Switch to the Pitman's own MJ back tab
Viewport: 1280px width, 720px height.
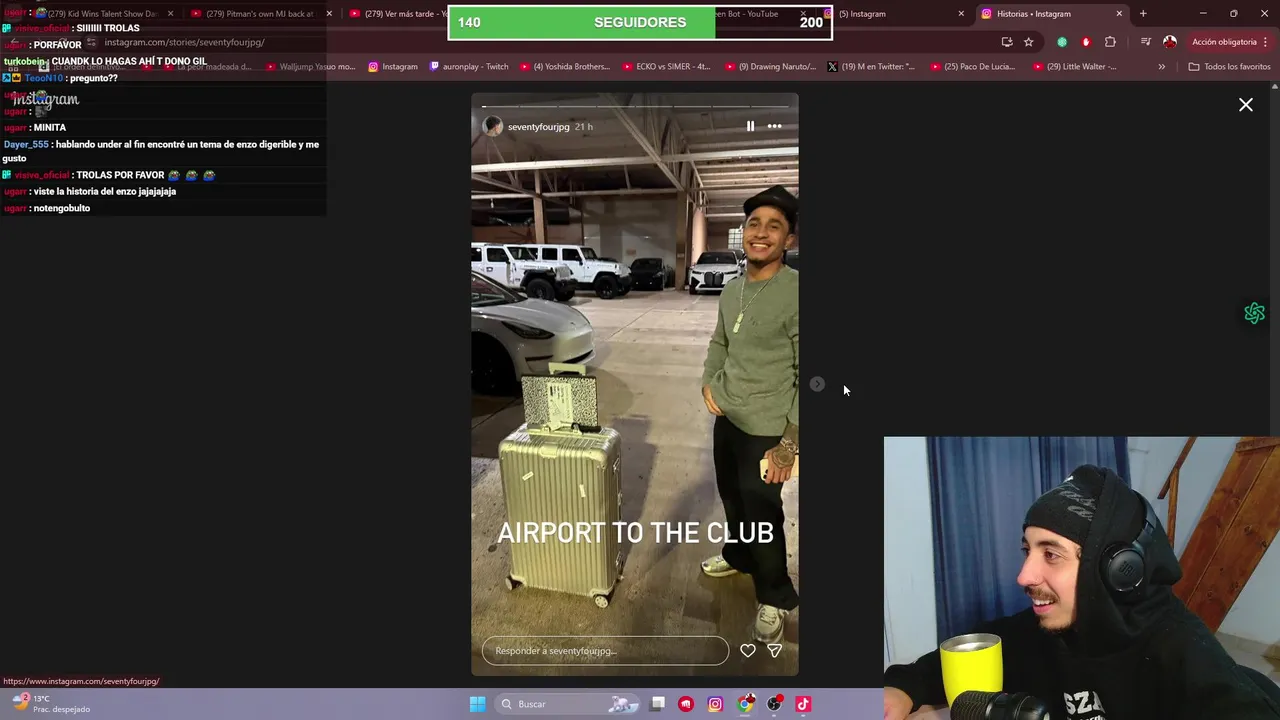coord(258,14)
